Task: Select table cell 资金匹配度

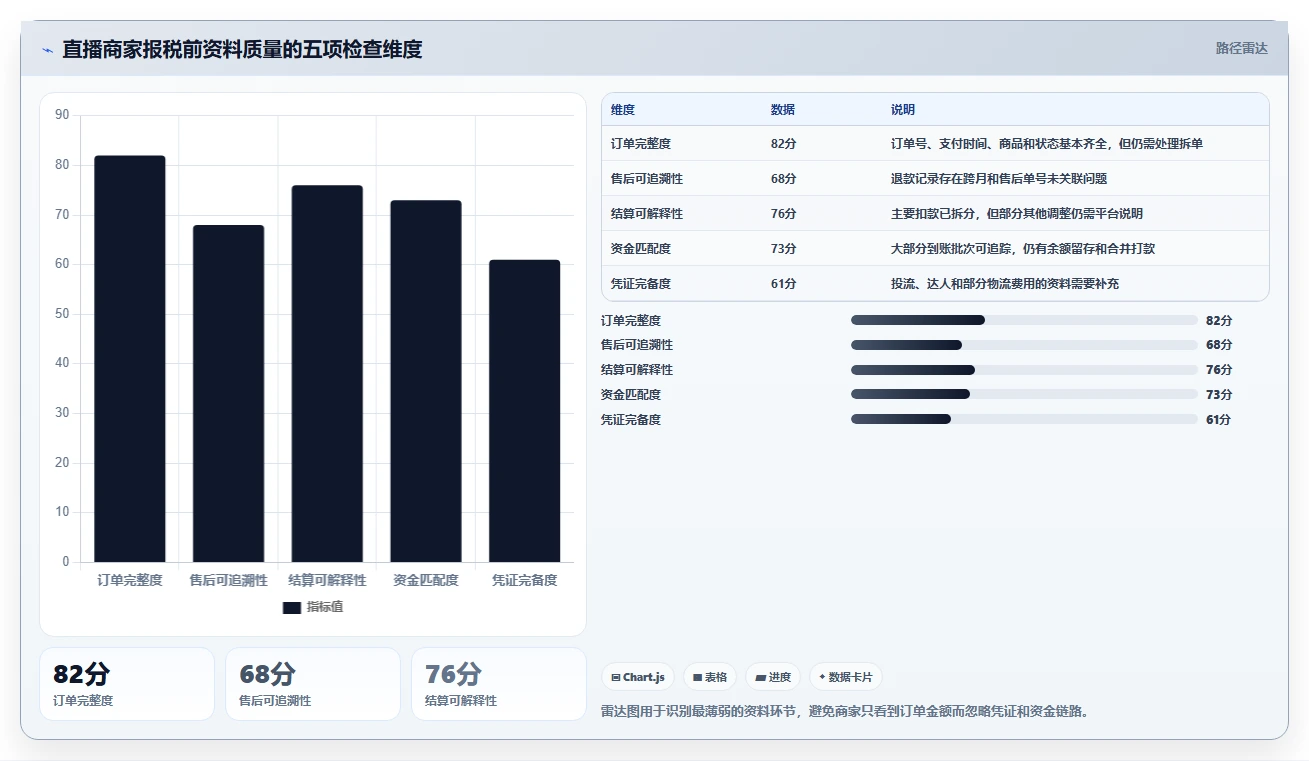Action: click(x=641, y=249)
